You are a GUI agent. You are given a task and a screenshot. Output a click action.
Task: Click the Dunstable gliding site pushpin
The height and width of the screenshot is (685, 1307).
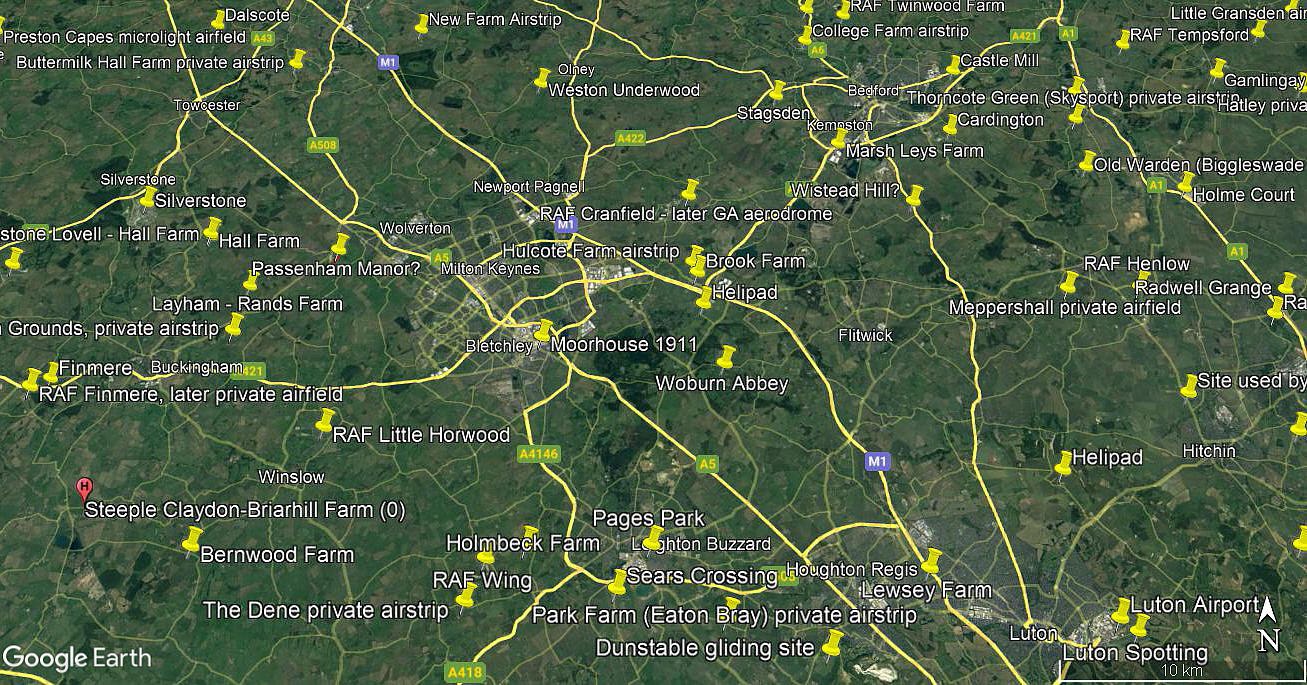click(x=831, y=643)
